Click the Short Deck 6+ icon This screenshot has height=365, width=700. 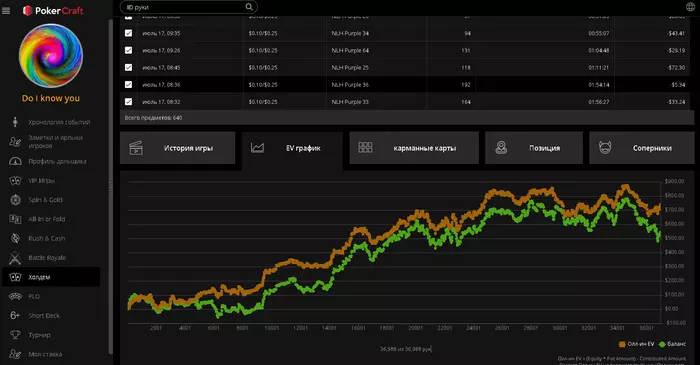pos(15,315)
